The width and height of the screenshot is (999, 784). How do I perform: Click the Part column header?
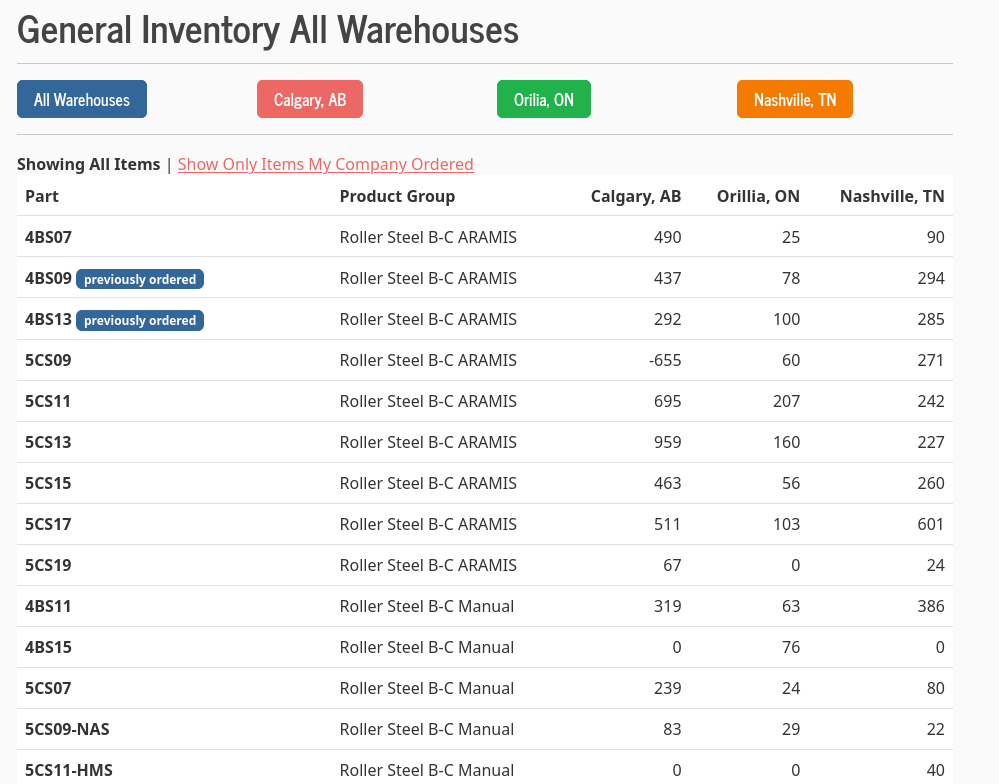point(42,196)
